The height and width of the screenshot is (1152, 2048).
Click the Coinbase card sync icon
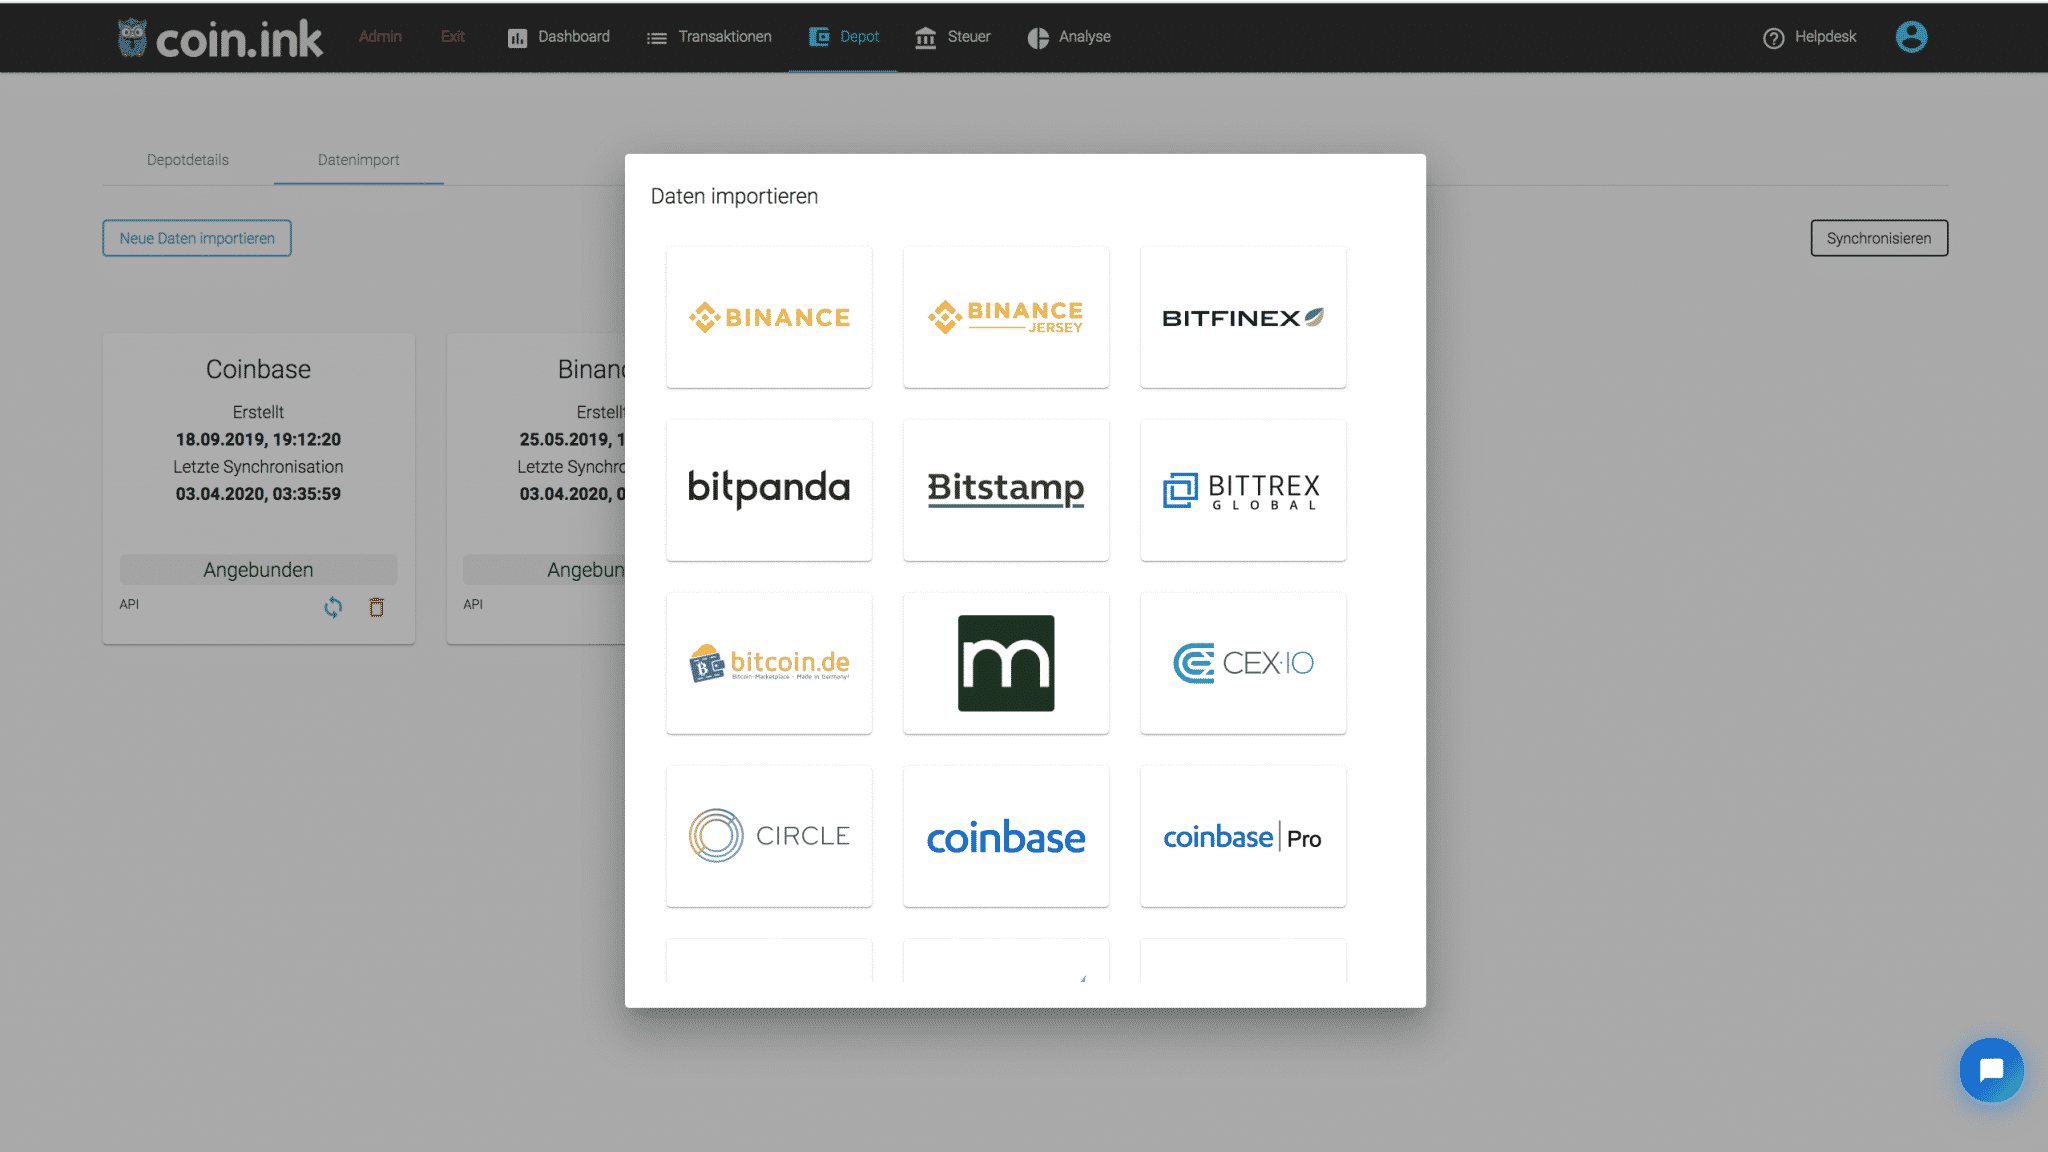(333, 607)
